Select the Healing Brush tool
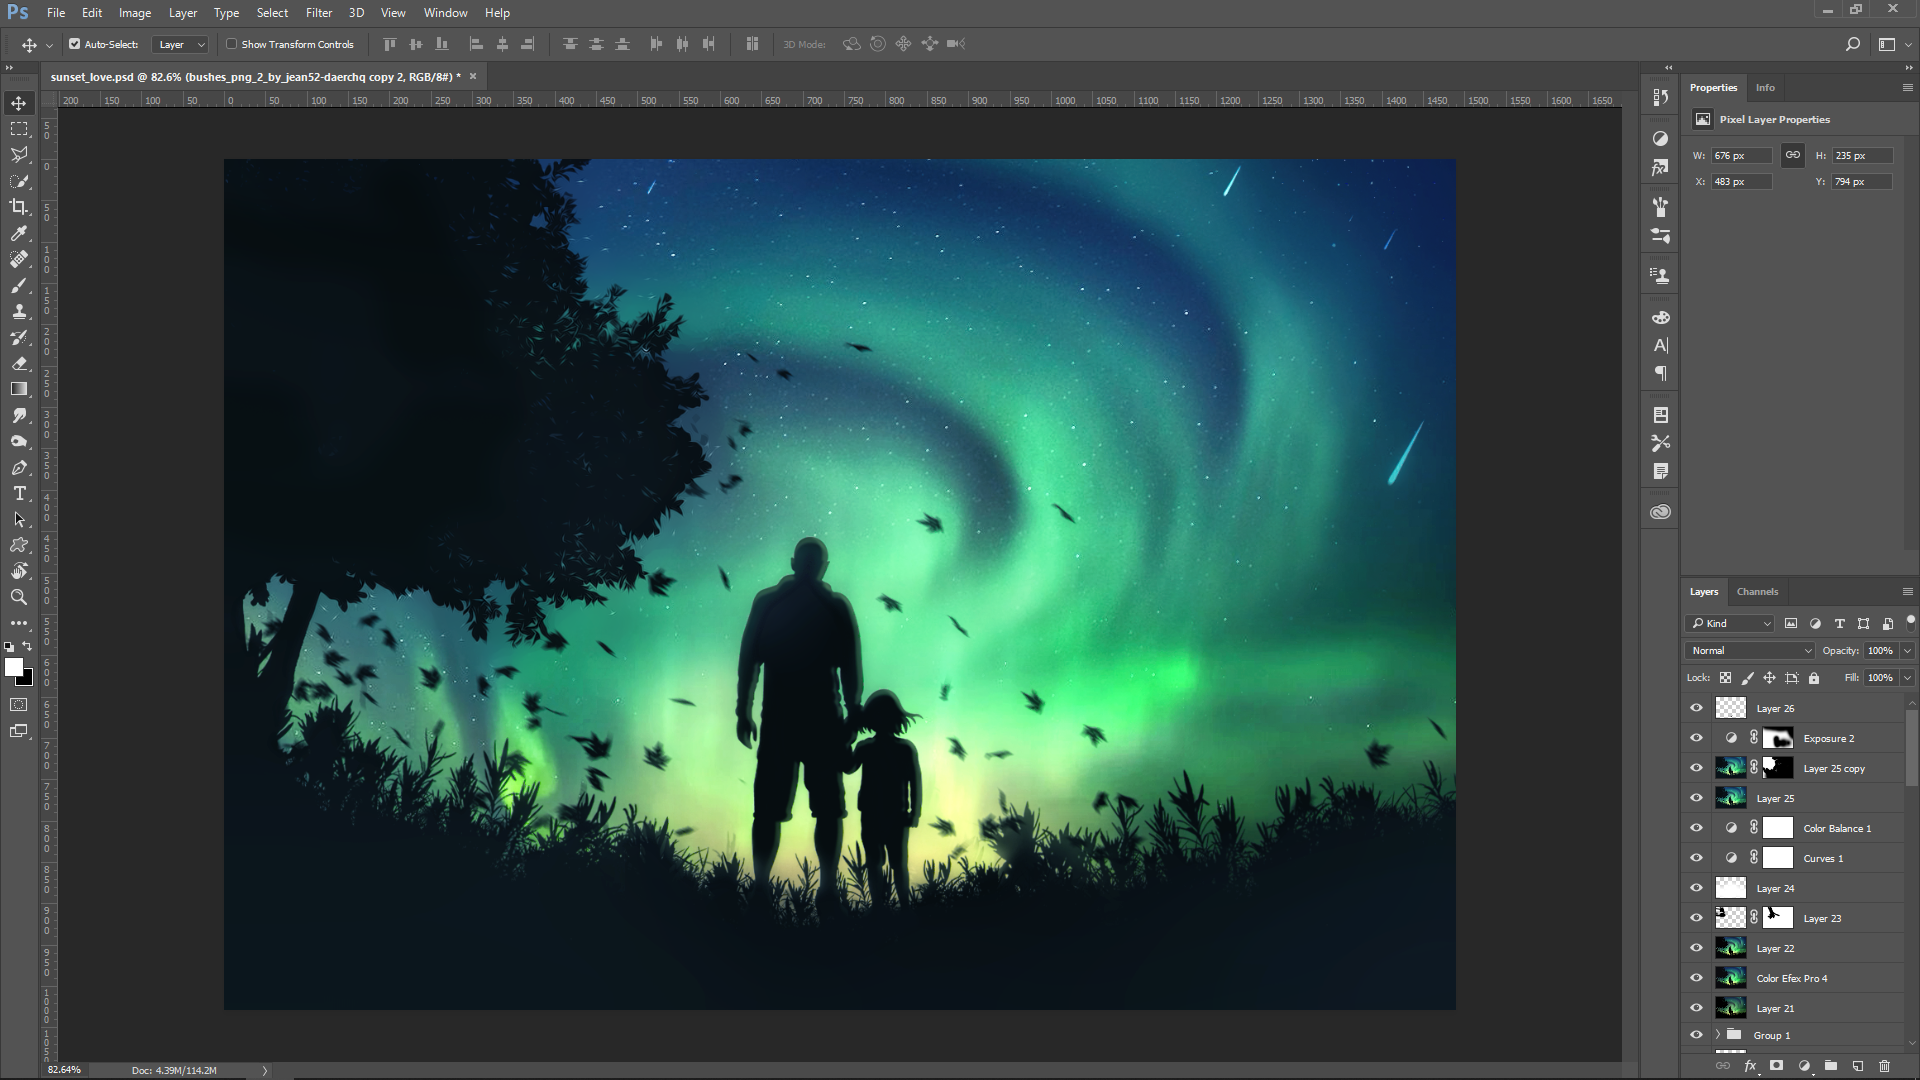1920x1080 pixels. pos(19,259)
